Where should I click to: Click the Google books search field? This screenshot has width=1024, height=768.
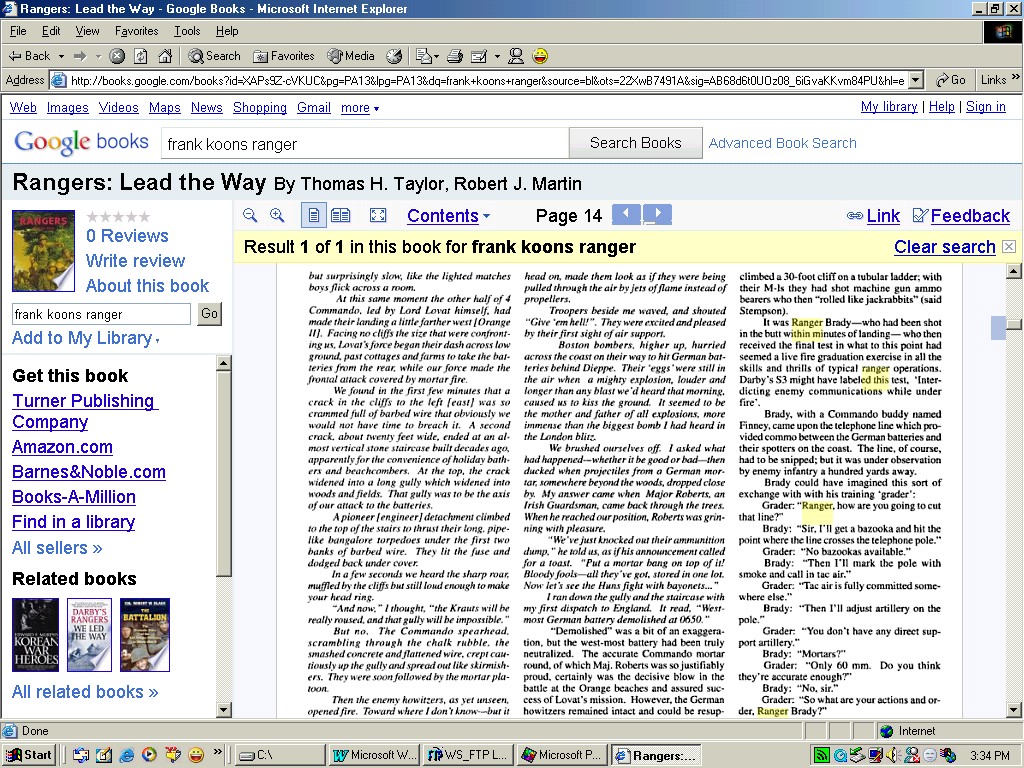coord(365,144)
